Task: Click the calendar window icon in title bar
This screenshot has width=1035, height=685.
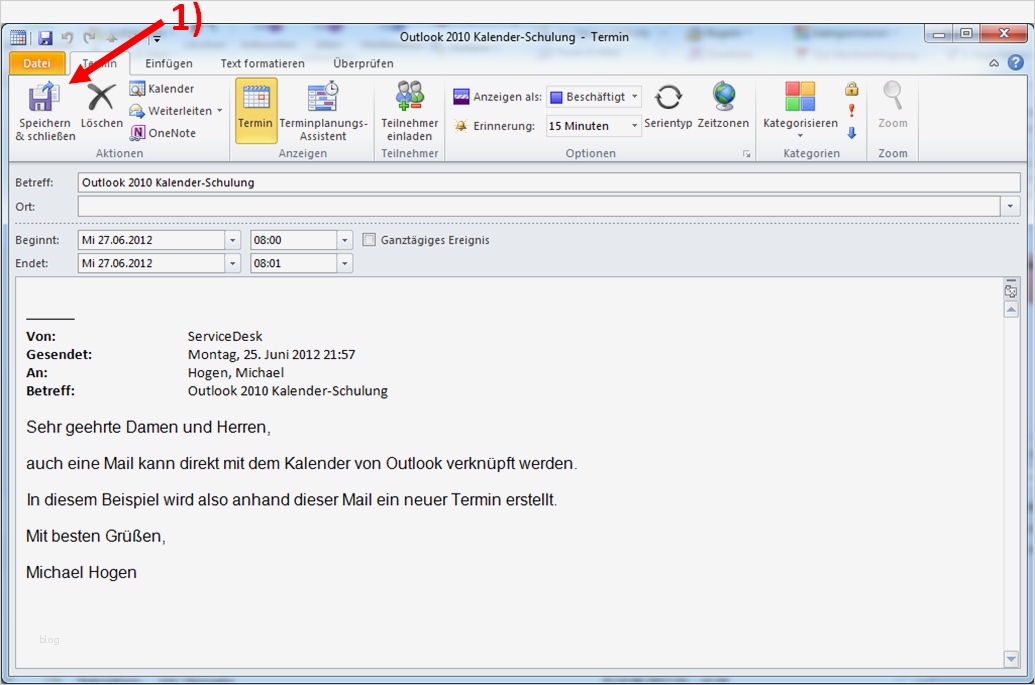Action: pos(18,38)
